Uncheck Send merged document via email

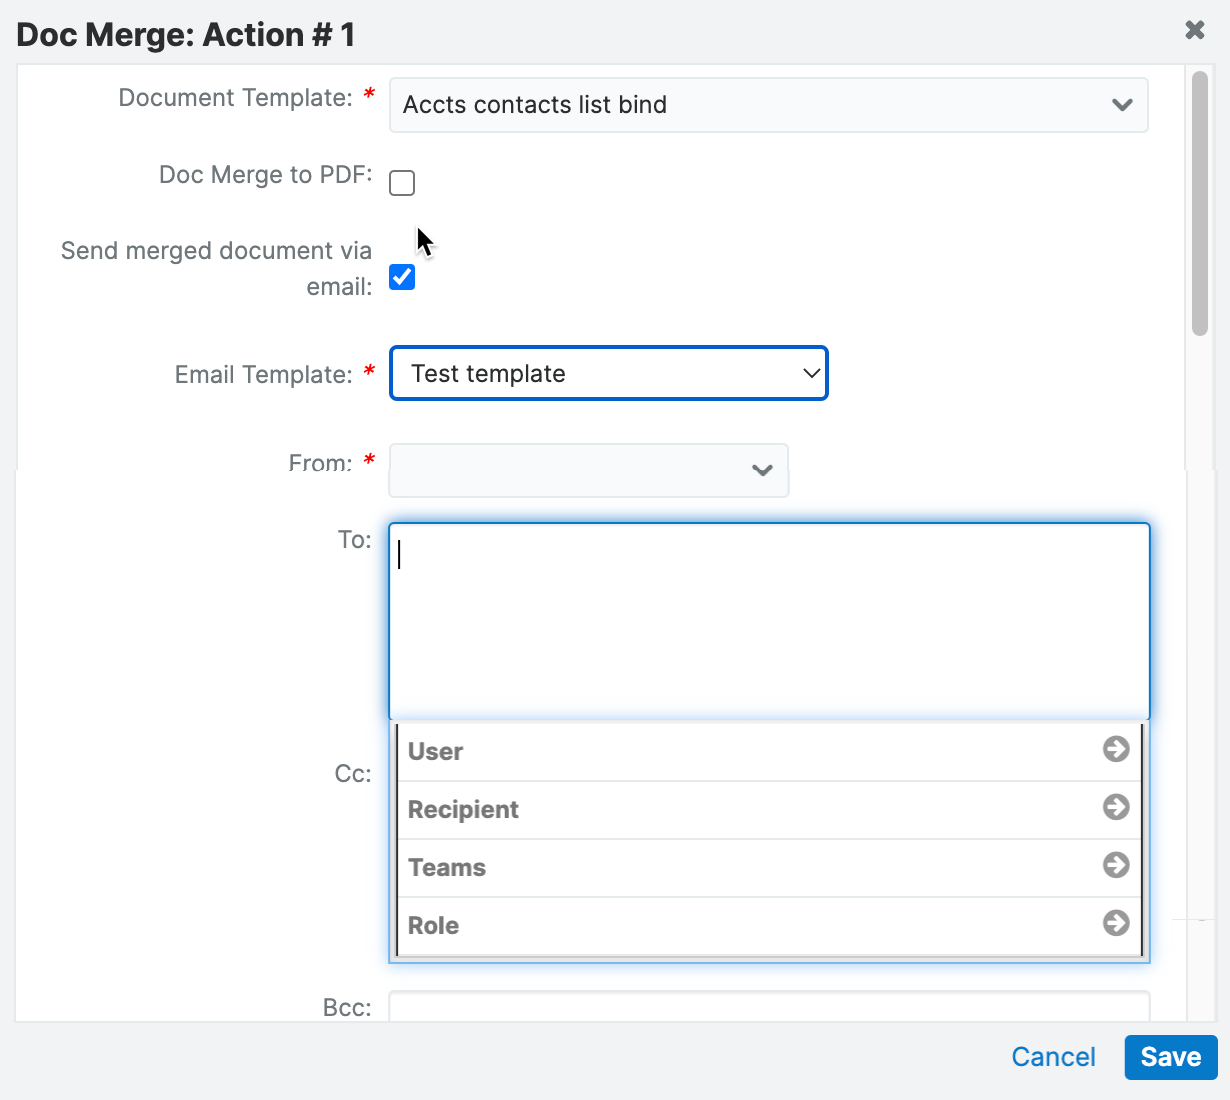pos(401,277)
